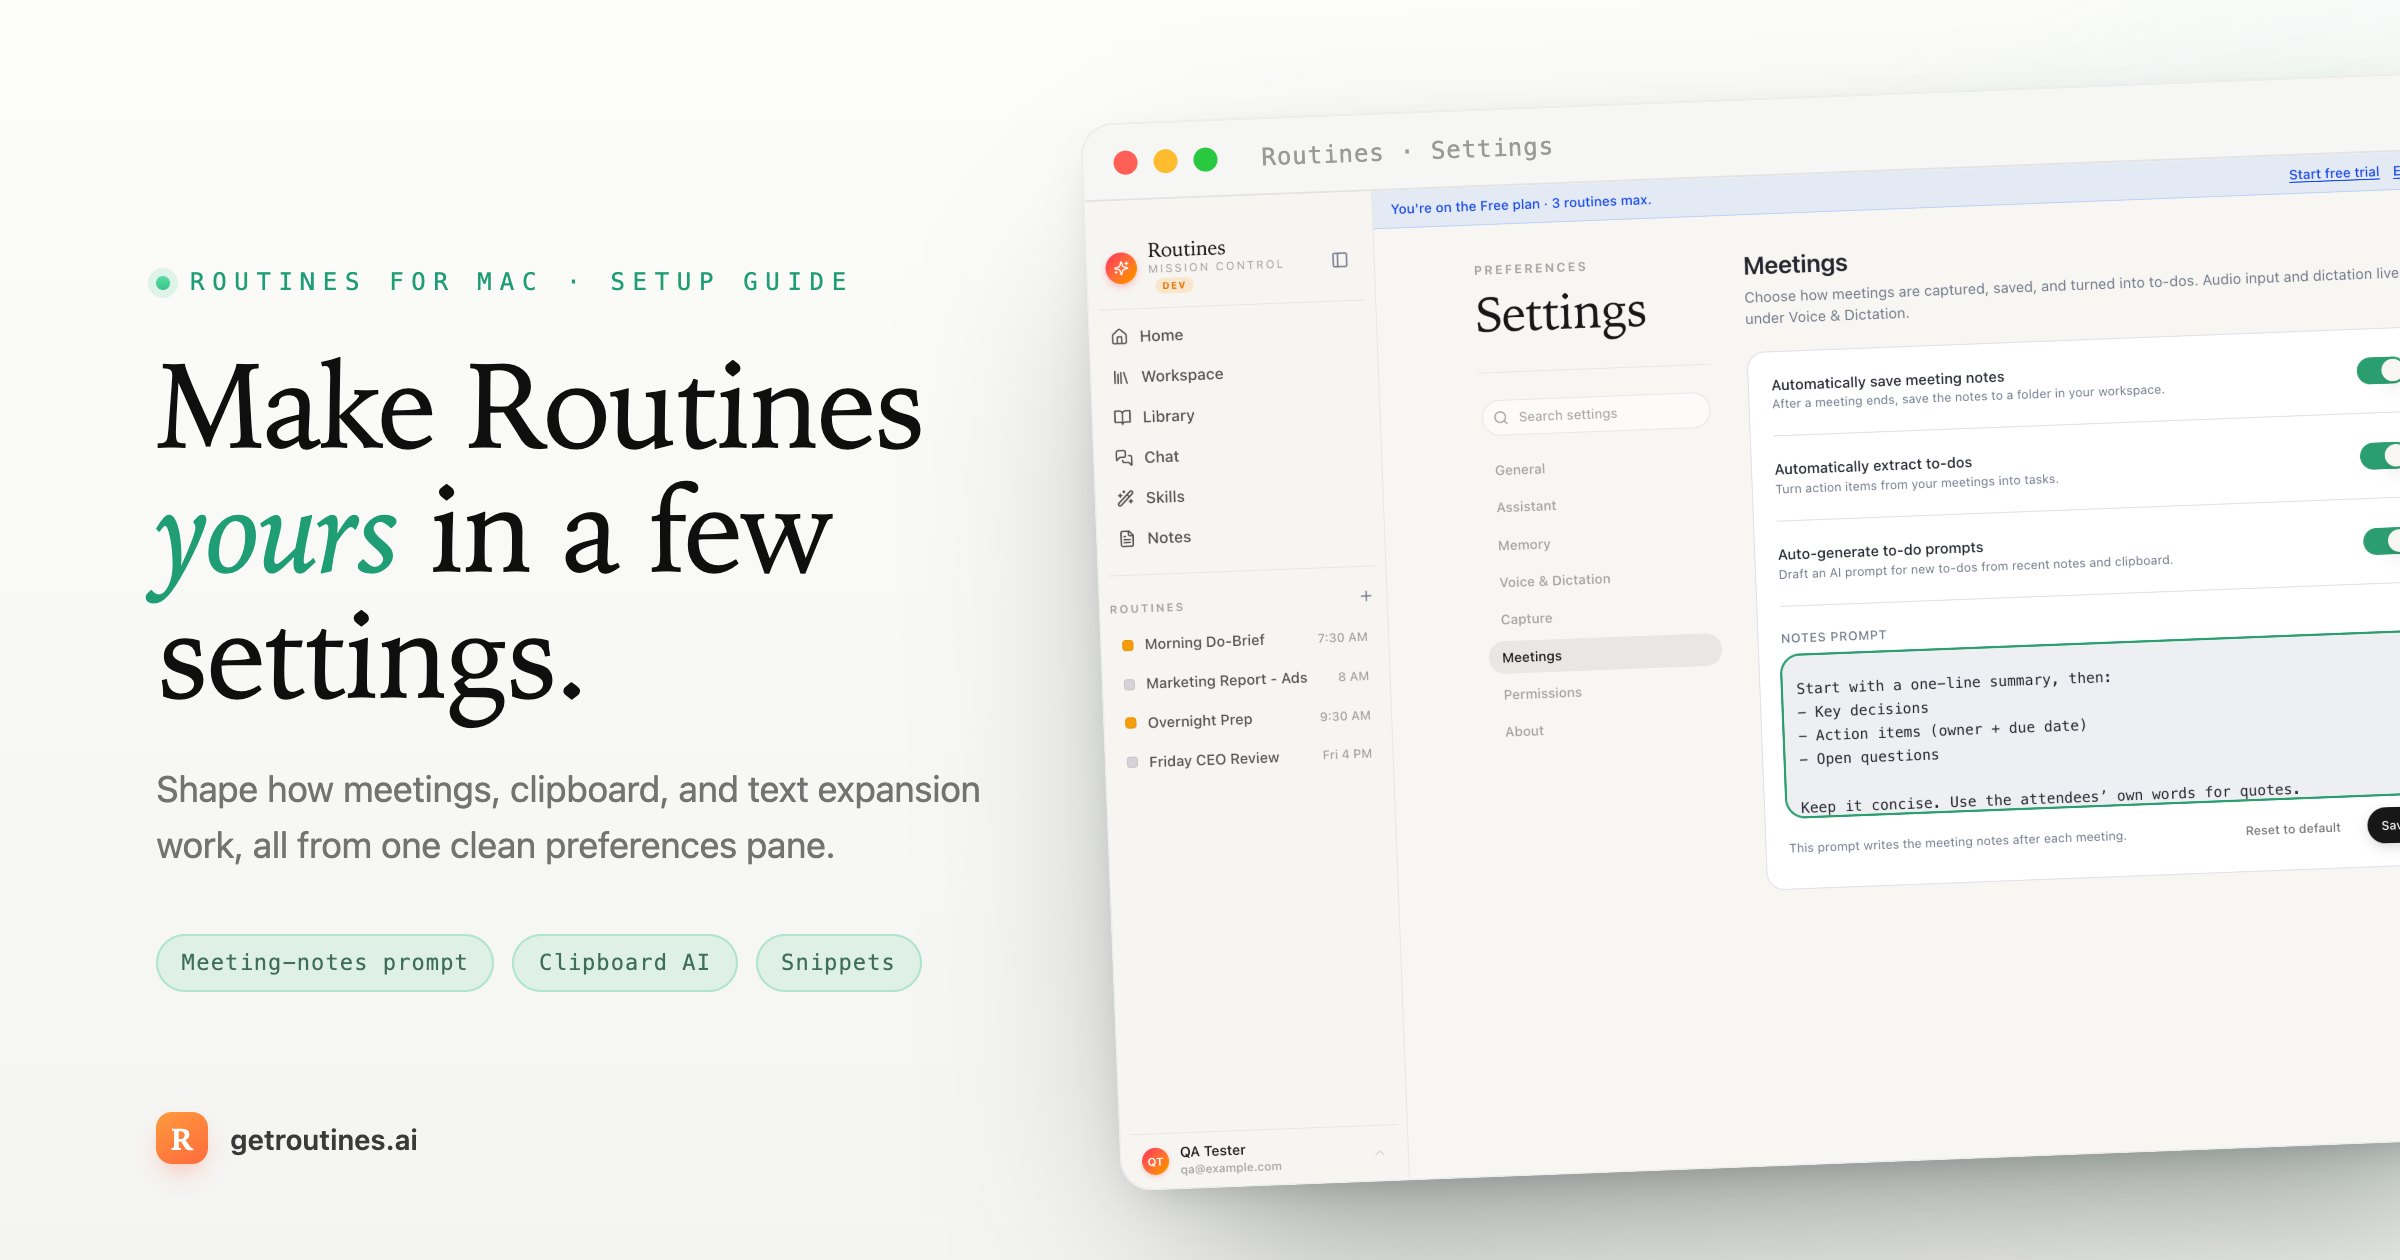Click Clipboard AI pill
This screenshot has width=2400, height=1260.
tap(625, 963)
